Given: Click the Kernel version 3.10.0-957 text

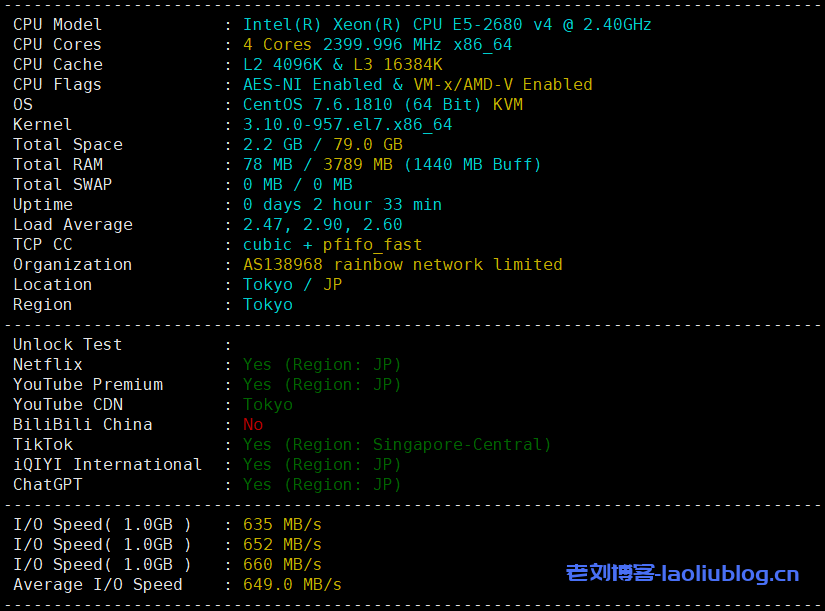Looking at the screenshot, I should pyautogui.click(x=347, y=124).
